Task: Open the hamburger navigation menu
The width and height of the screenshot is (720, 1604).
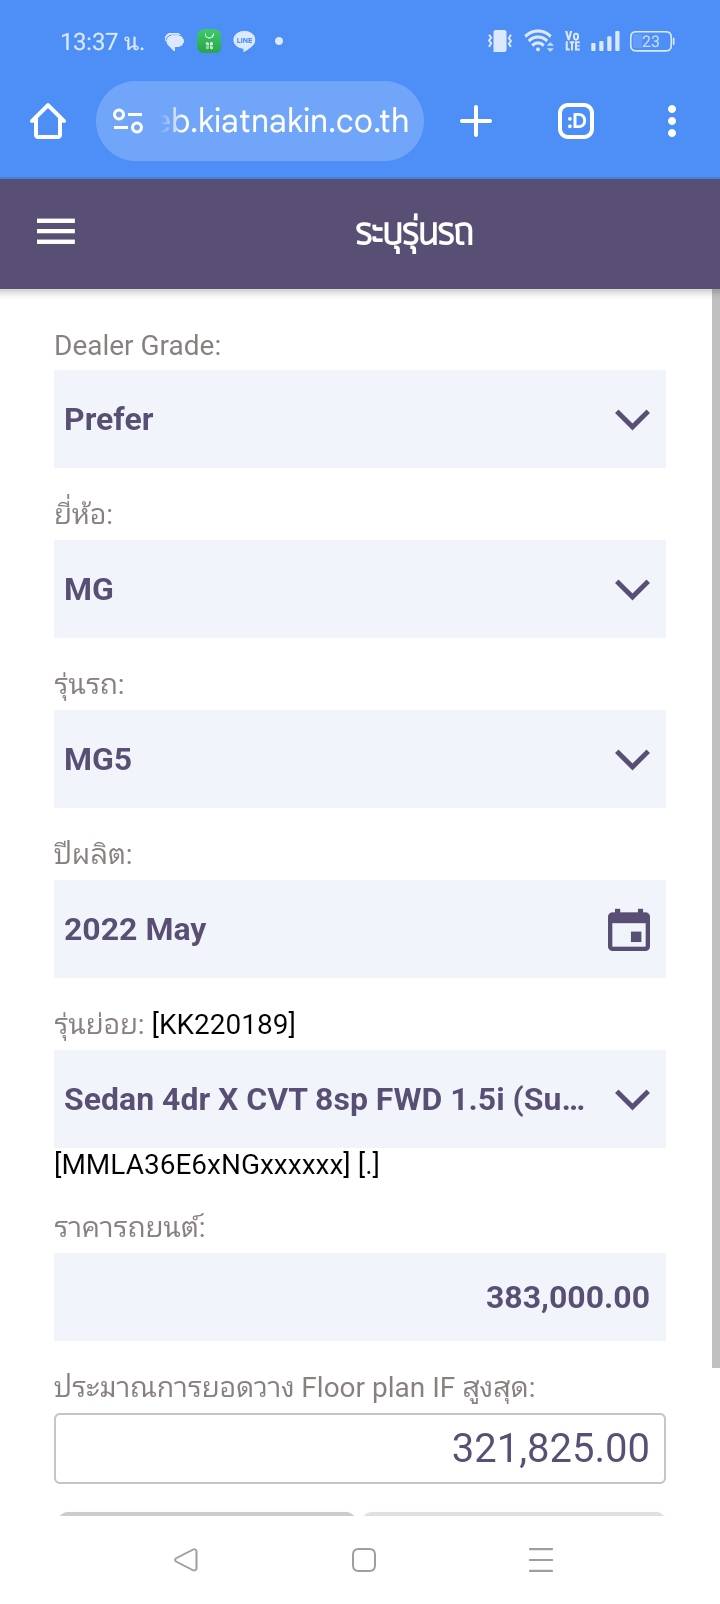Action: [x=56, y=232]
